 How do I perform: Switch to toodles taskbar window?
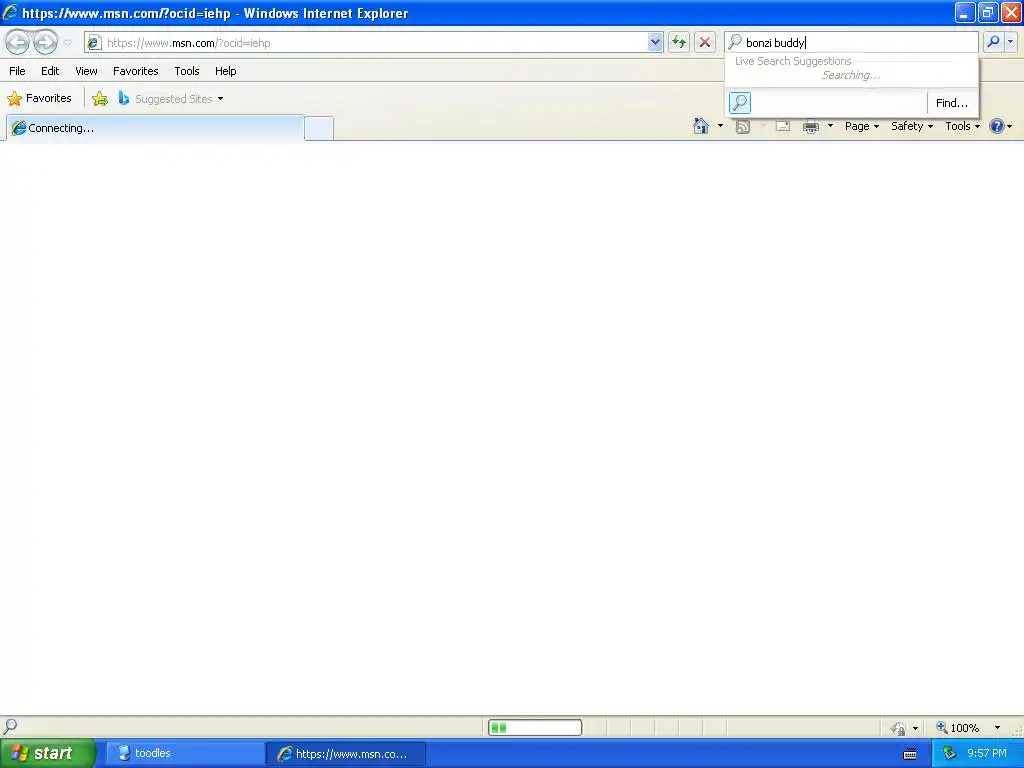click(x=185, y=754)
